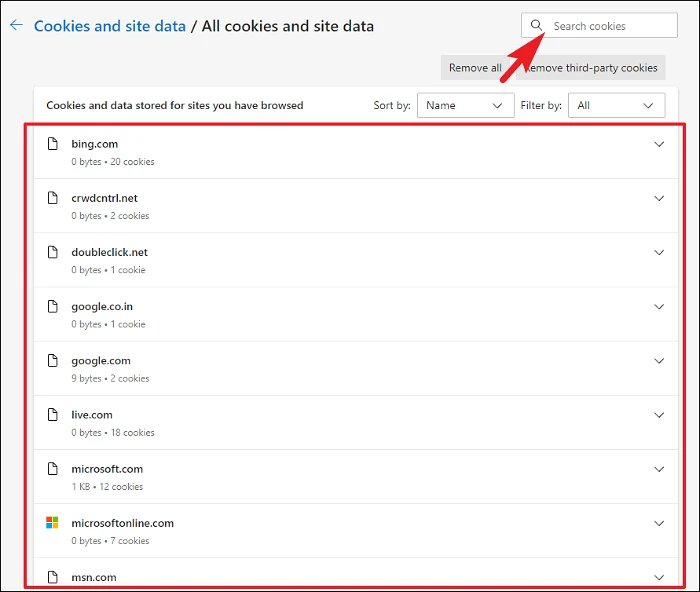Click the live.com file icon
Image resolution: width=700 pixels, height=592 pixels.
[x=53, y=415]
